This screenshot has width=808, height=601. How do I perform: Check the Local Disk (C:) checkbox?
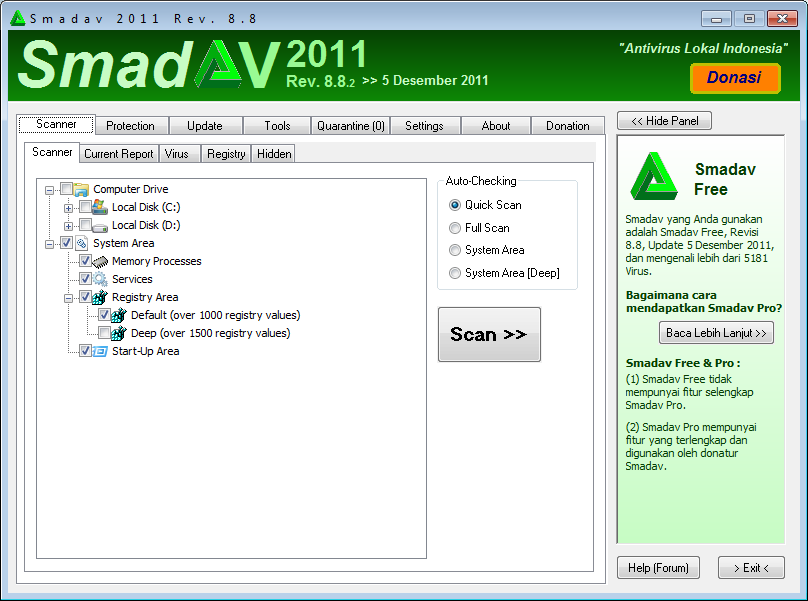click(85, 207)
